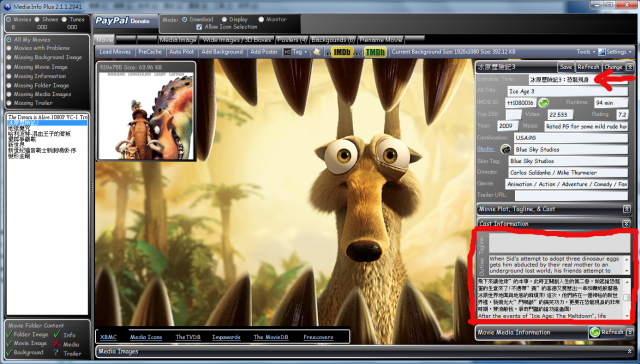Choose Monitor mode radio button

pyautogui.click(x=261, y=19)
